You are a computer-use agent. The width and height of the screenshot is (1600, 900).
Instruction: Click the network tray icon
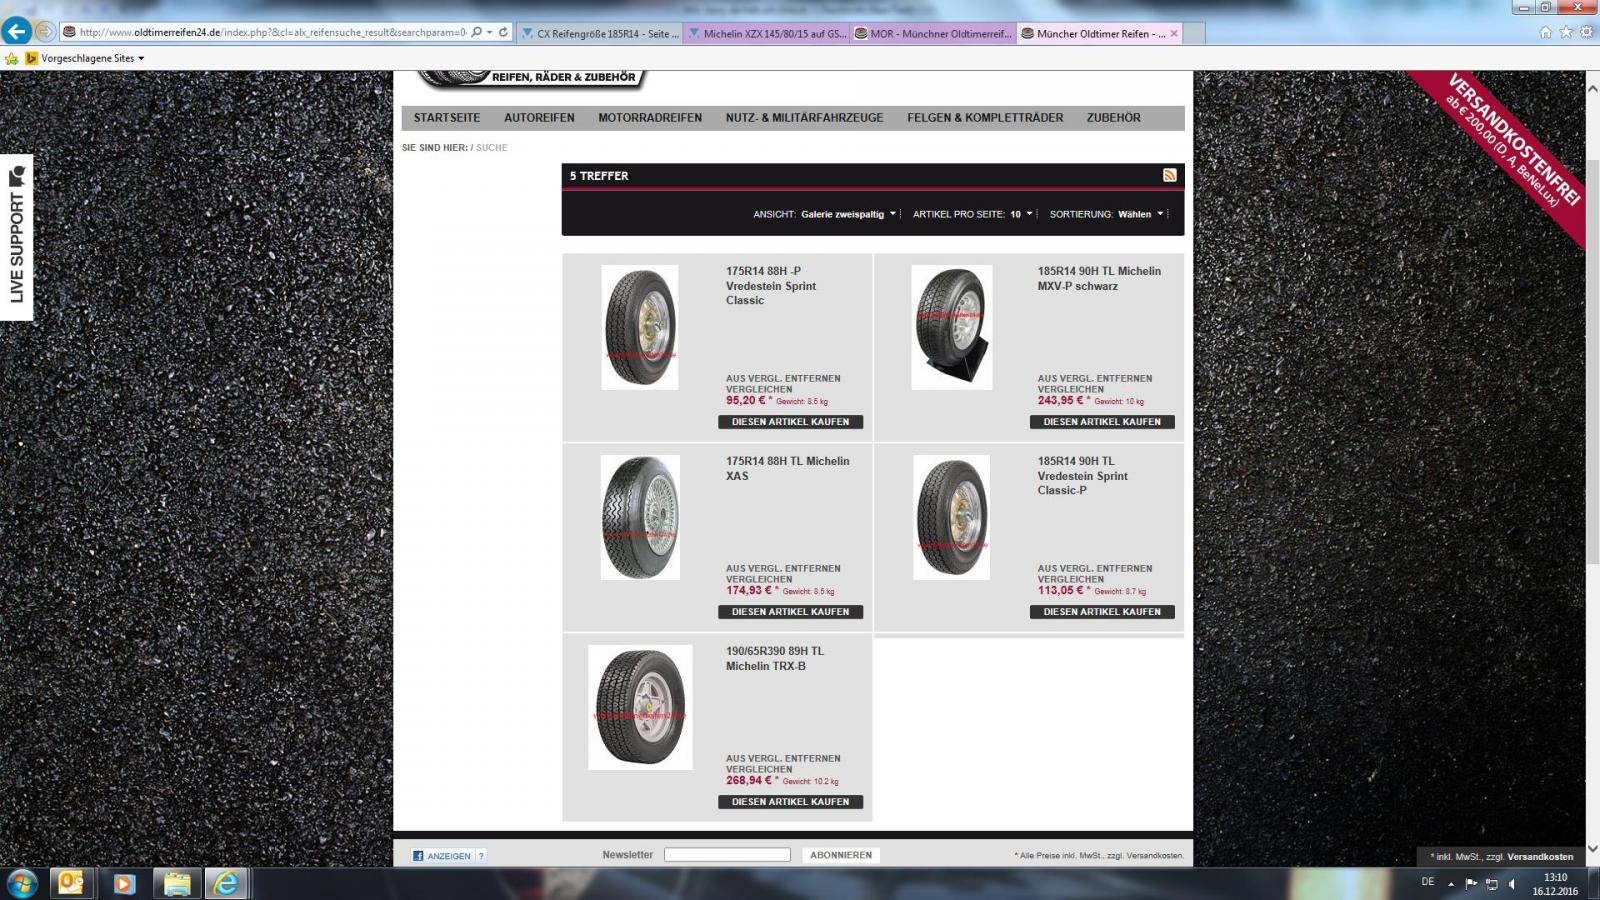pyautogui.click(x=1492, y=884)
